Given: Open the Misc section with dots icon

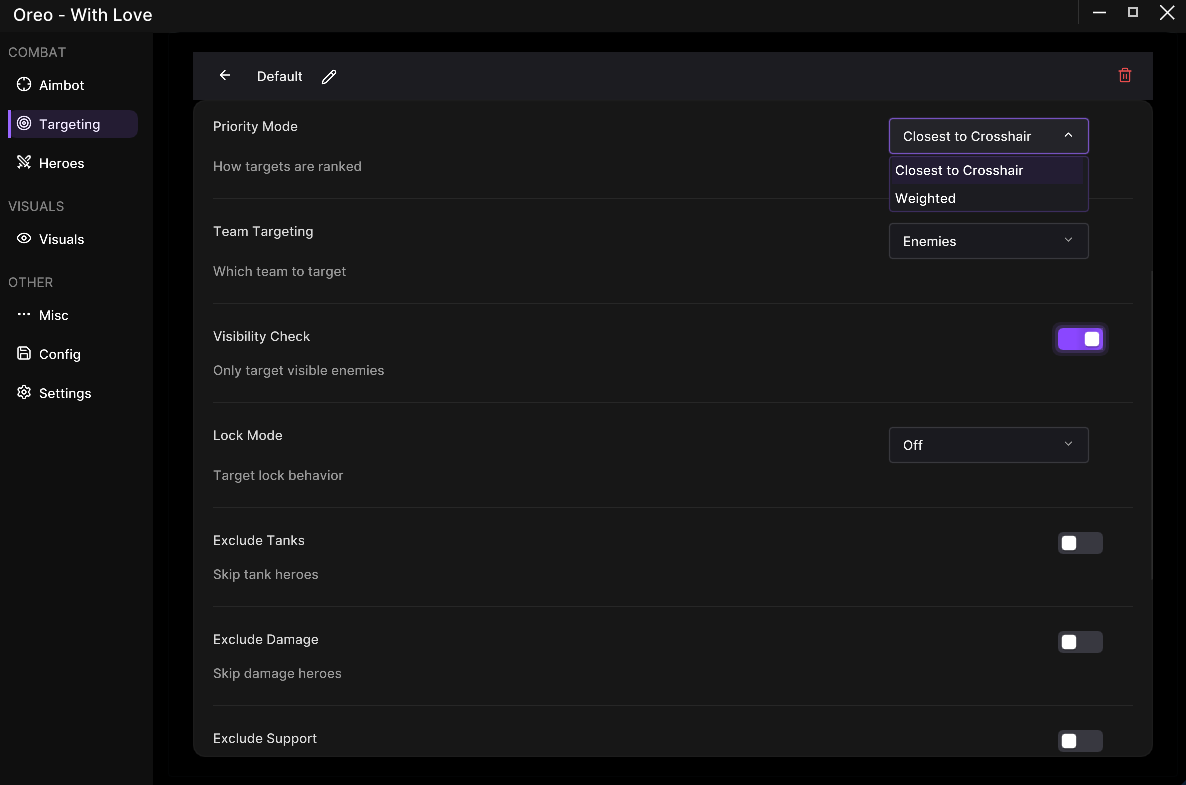Looking at the screenshot, I should 53,315.
